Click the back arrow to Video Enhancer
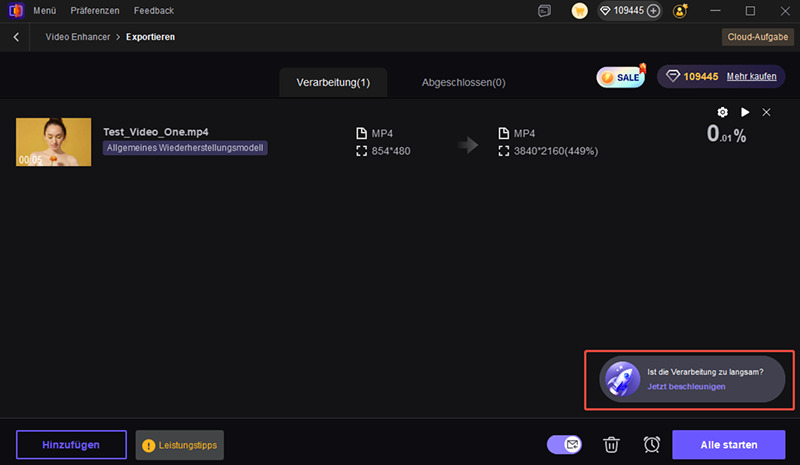 point(16,37)
